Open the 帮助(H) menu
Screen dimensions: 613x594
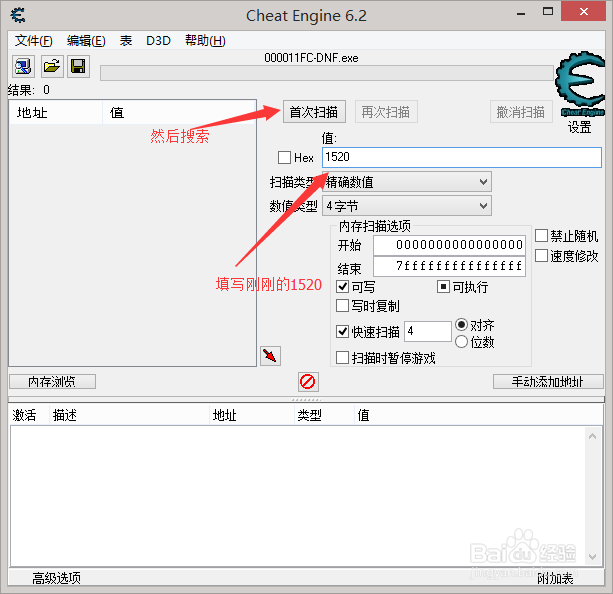205,41
